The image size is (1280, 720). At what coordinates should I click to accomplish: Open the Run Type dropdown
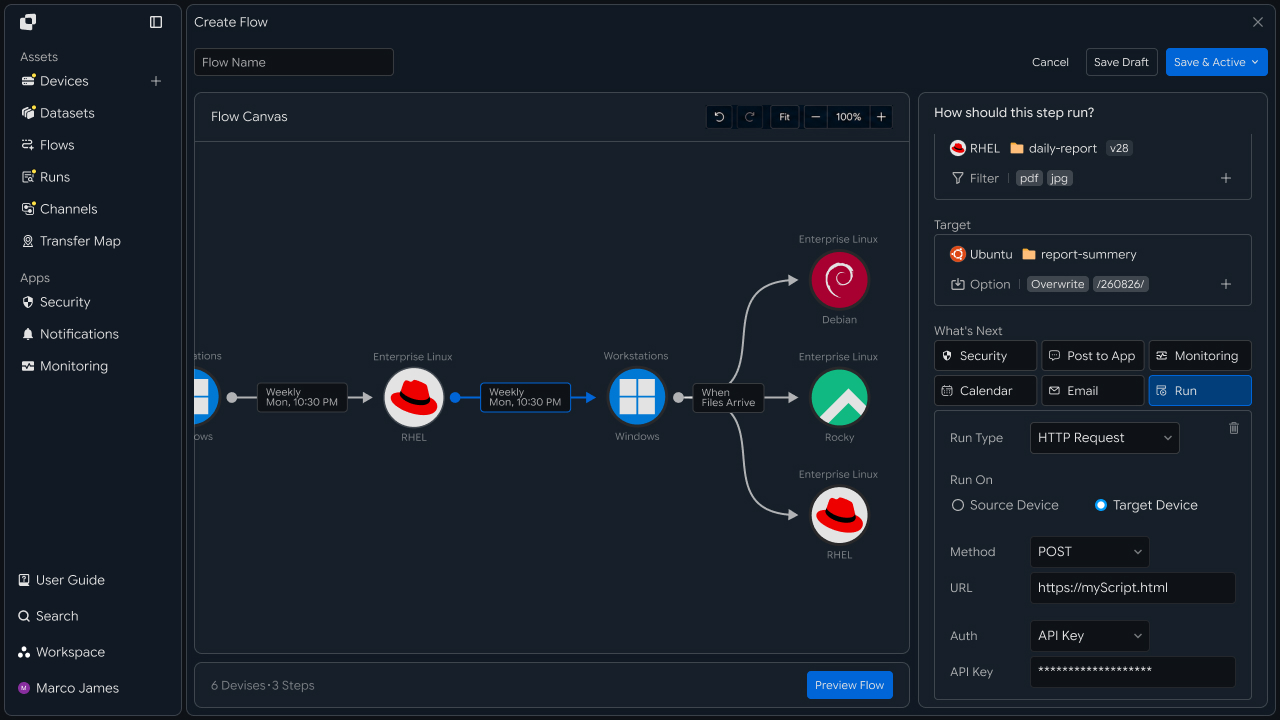[x=1104, y=438]
